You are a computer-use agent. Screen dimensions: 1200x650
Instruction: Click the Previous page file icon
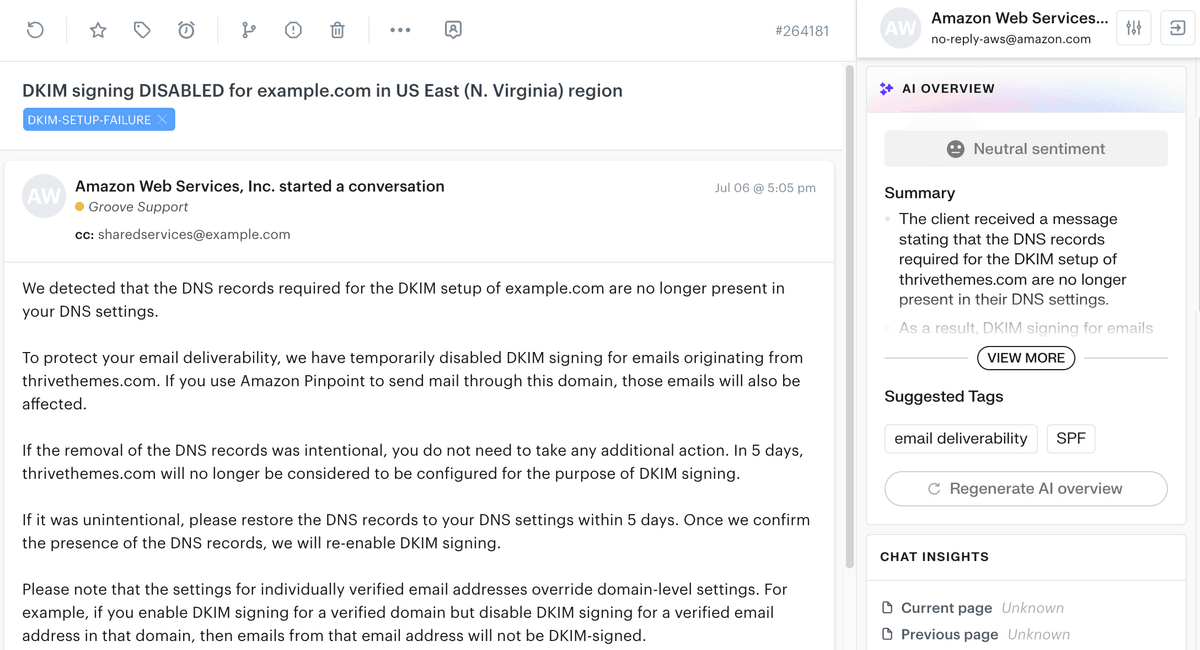887,634
